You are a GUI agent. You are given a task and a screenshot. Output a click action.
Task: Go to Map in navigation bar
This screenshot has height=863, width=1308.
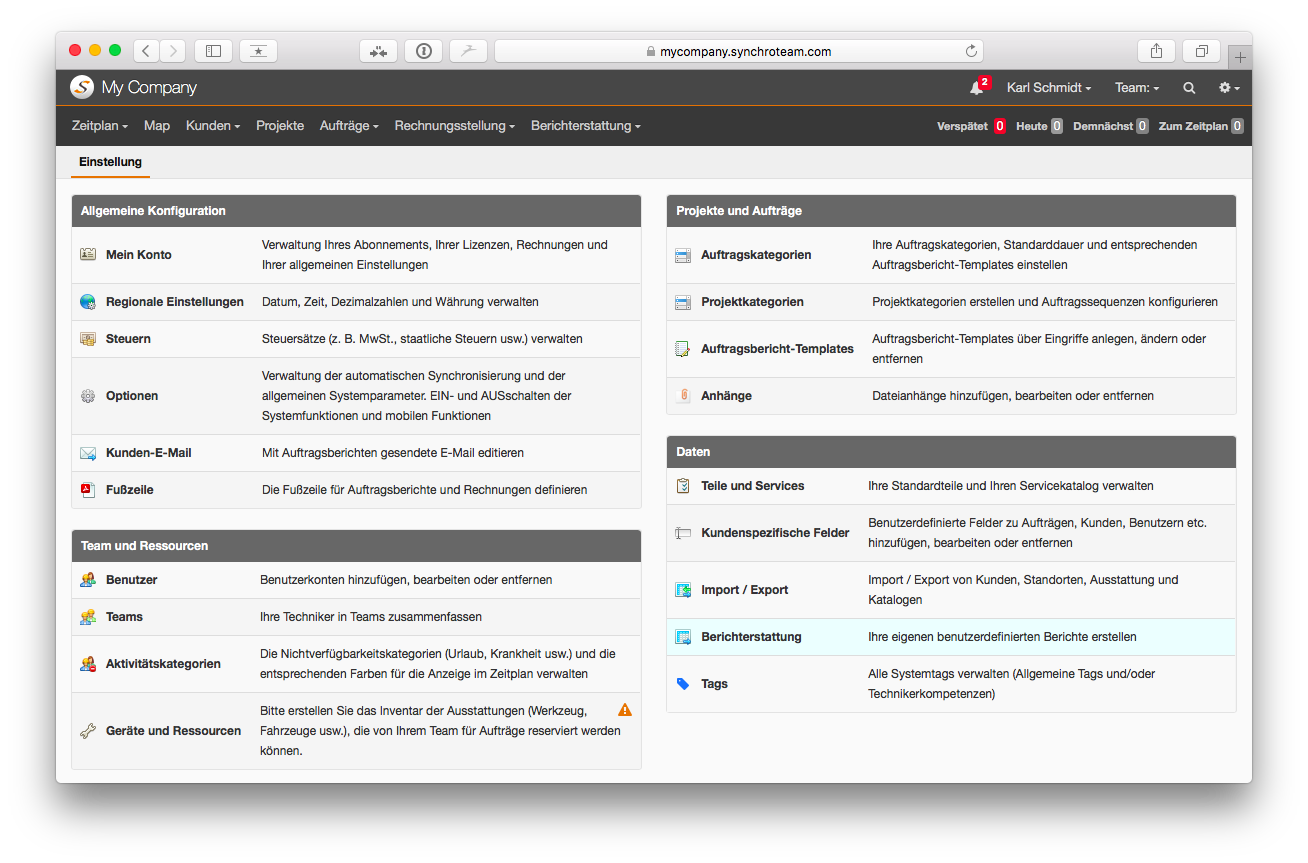pos(157,126)
